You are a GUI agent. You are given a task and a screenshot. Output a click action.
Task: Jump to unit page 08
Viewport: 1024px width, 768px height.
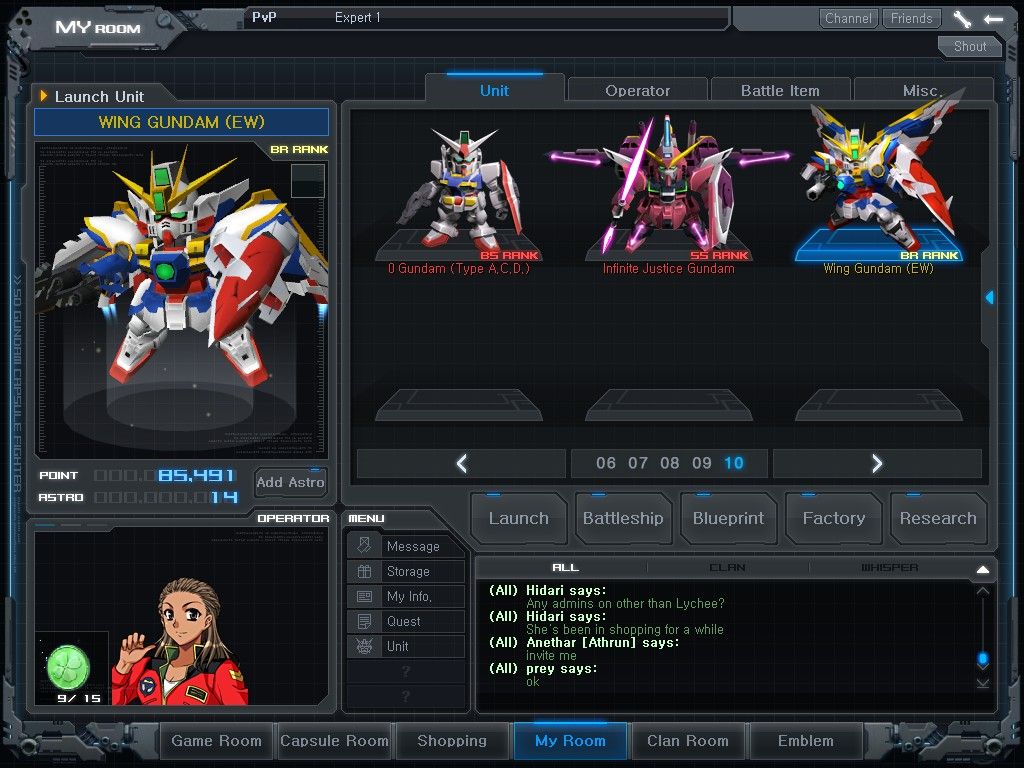point(669,463)
